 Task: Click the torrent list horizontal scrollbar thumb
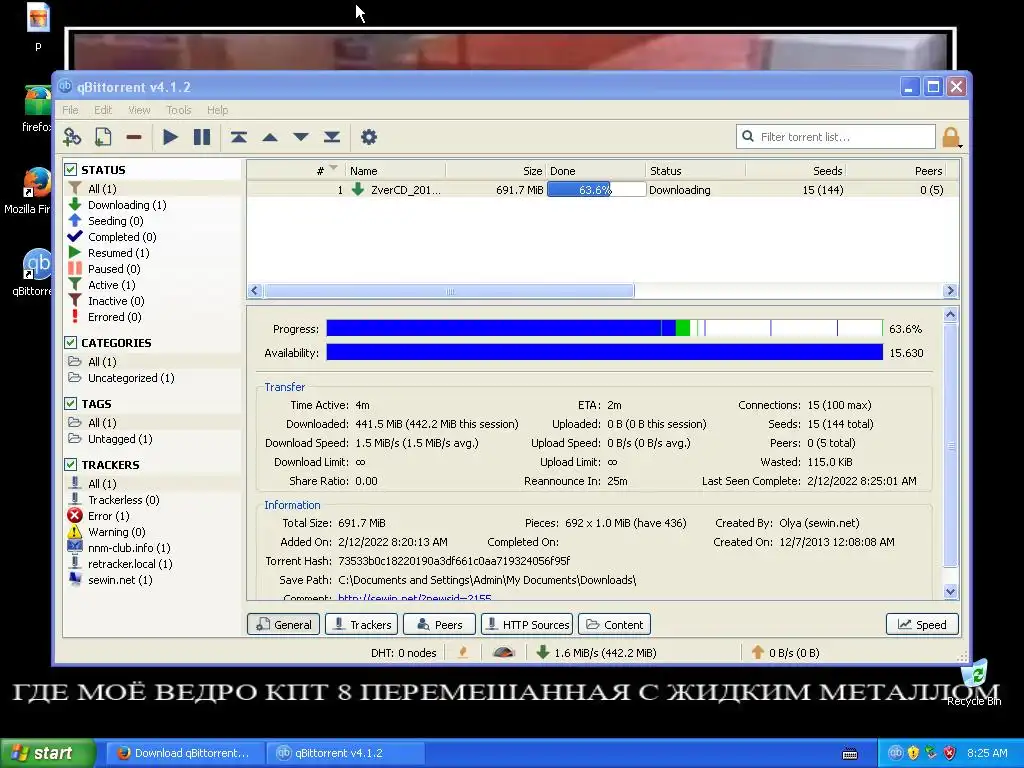coord(449,291)
